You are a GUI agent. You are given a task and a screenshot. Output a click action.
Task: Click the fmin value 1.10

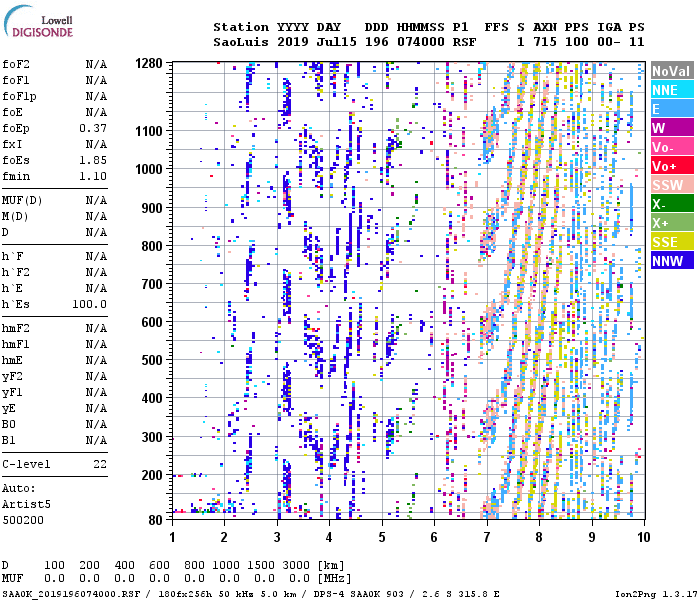click(93, 176)
